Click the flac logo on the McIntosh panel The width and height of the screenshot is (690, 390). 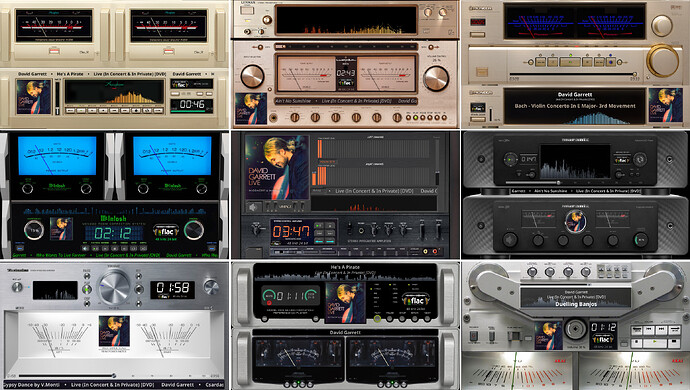coord(166,232)
